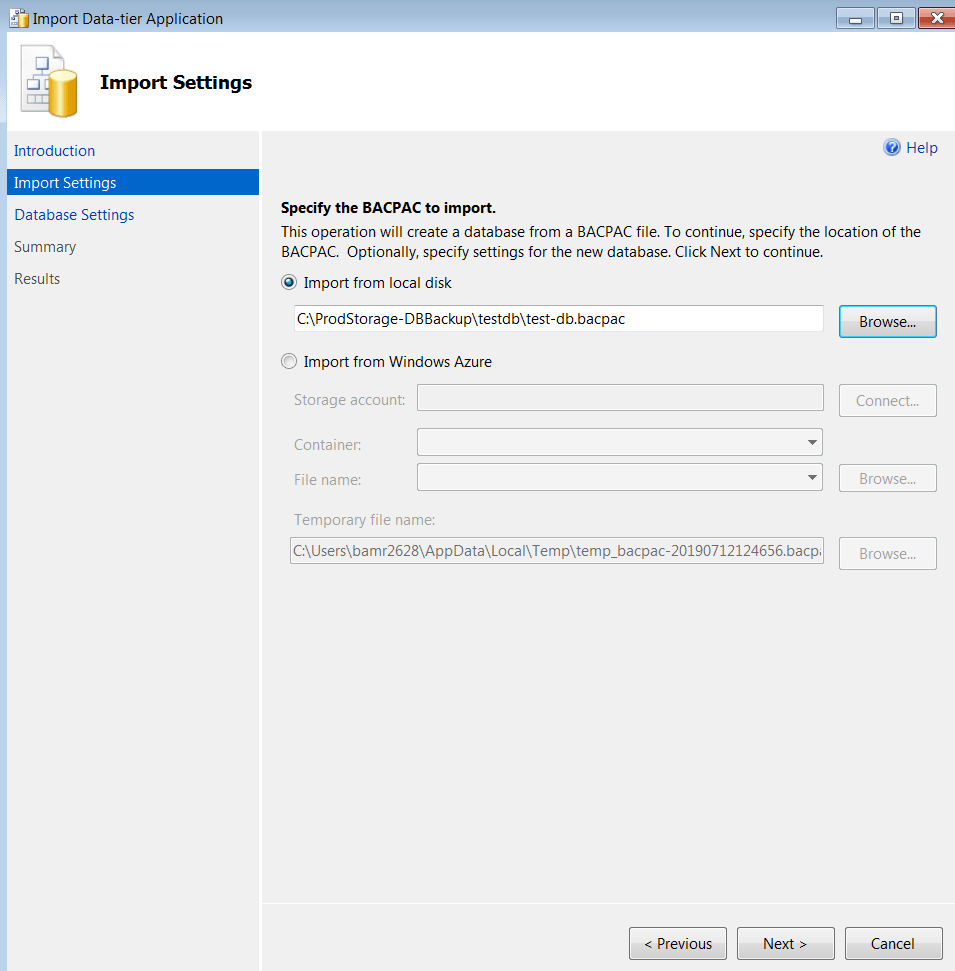Select the Import Settings sidebar item
The width and height of the screenshot is (955, 971).
click(65, 183)
